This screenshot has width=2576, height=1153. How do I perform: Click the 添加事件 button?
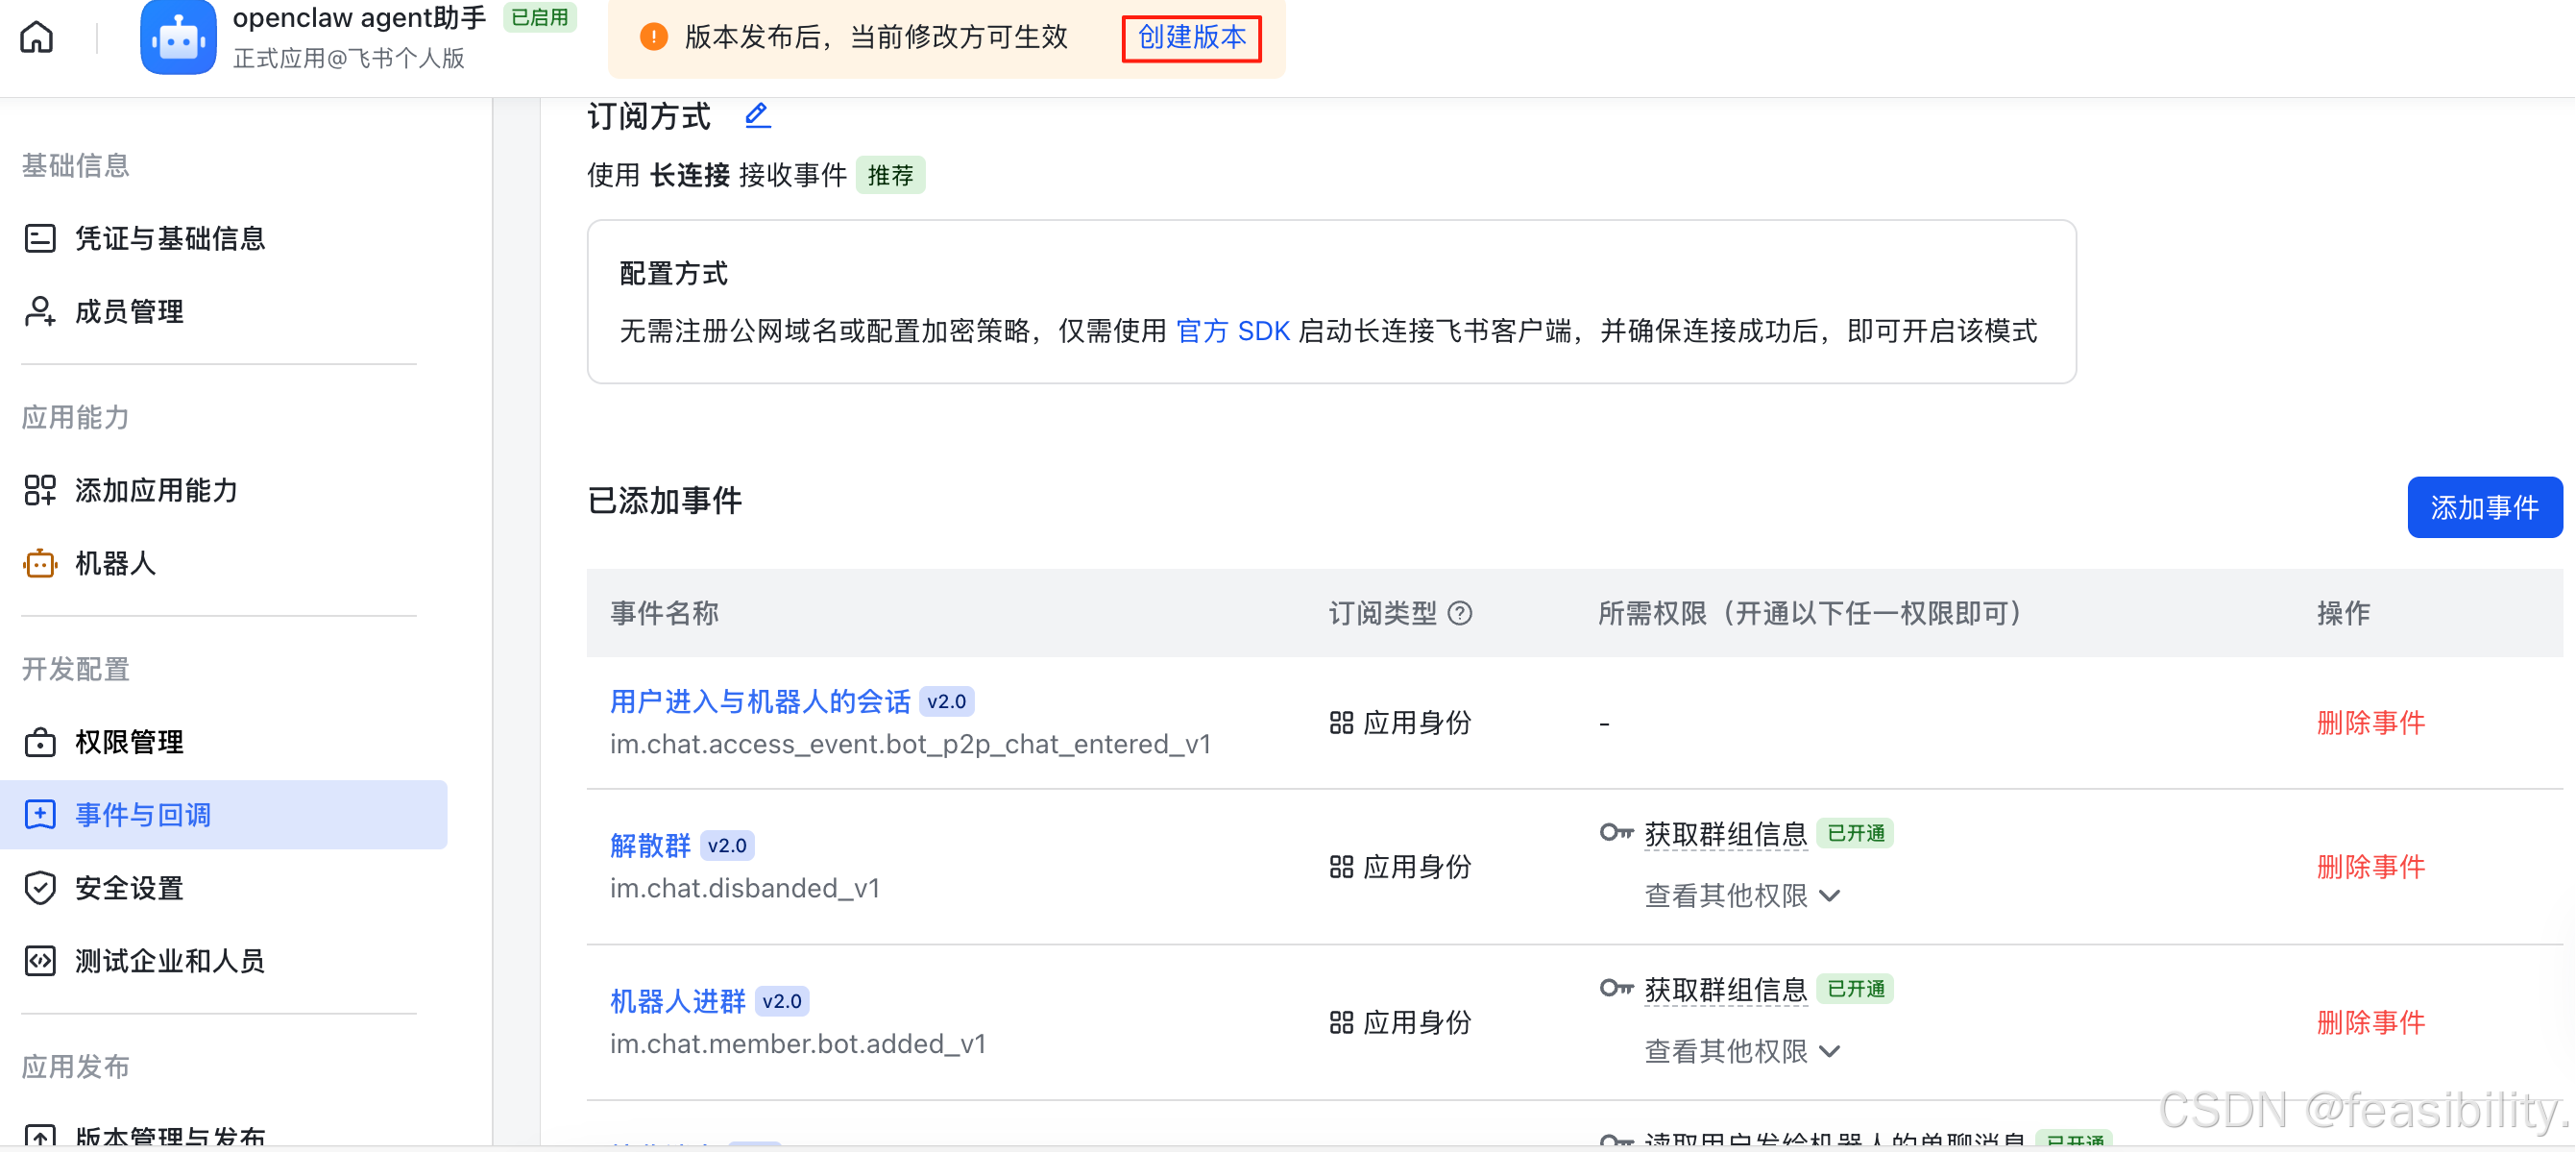pyautogui.click(x=2485, y=507)
